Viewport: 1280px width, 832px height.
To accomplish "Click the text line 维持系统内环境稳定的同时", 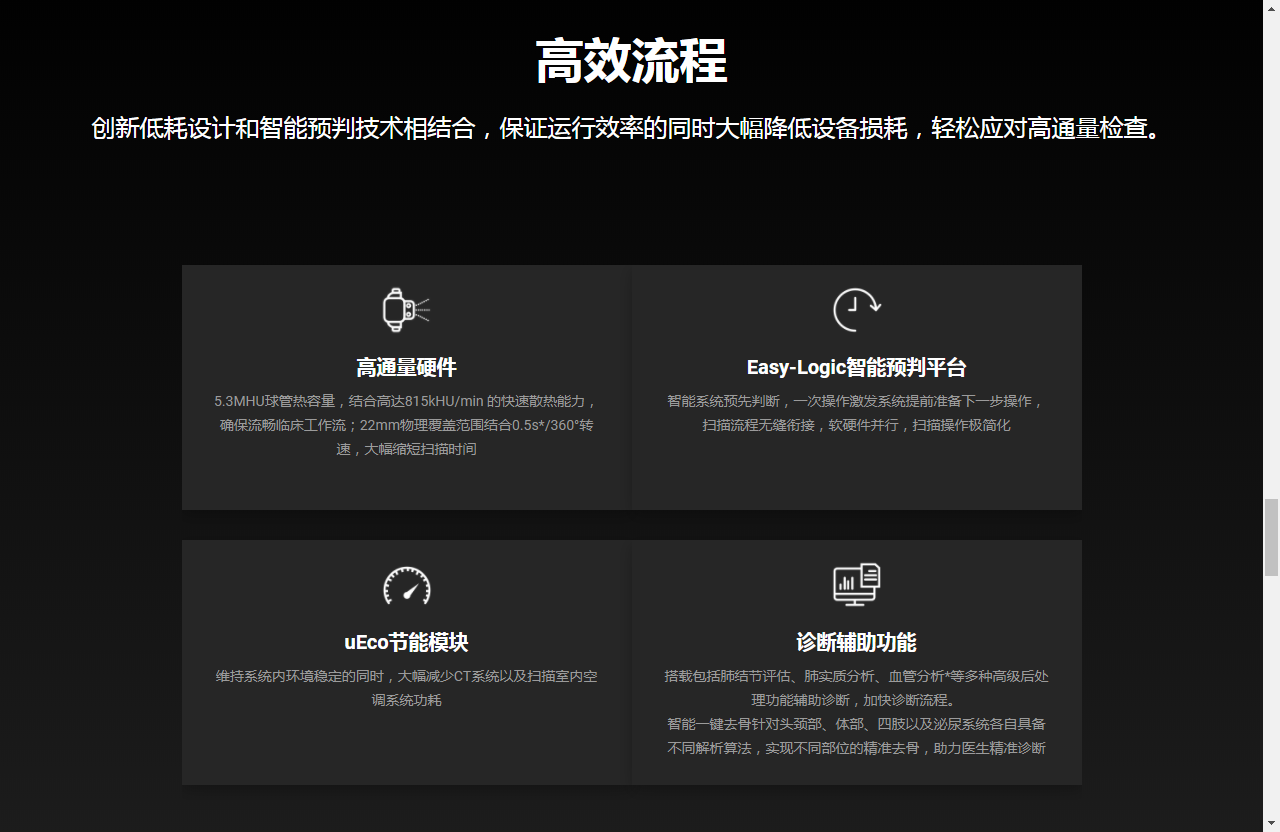I will point(406,676).
